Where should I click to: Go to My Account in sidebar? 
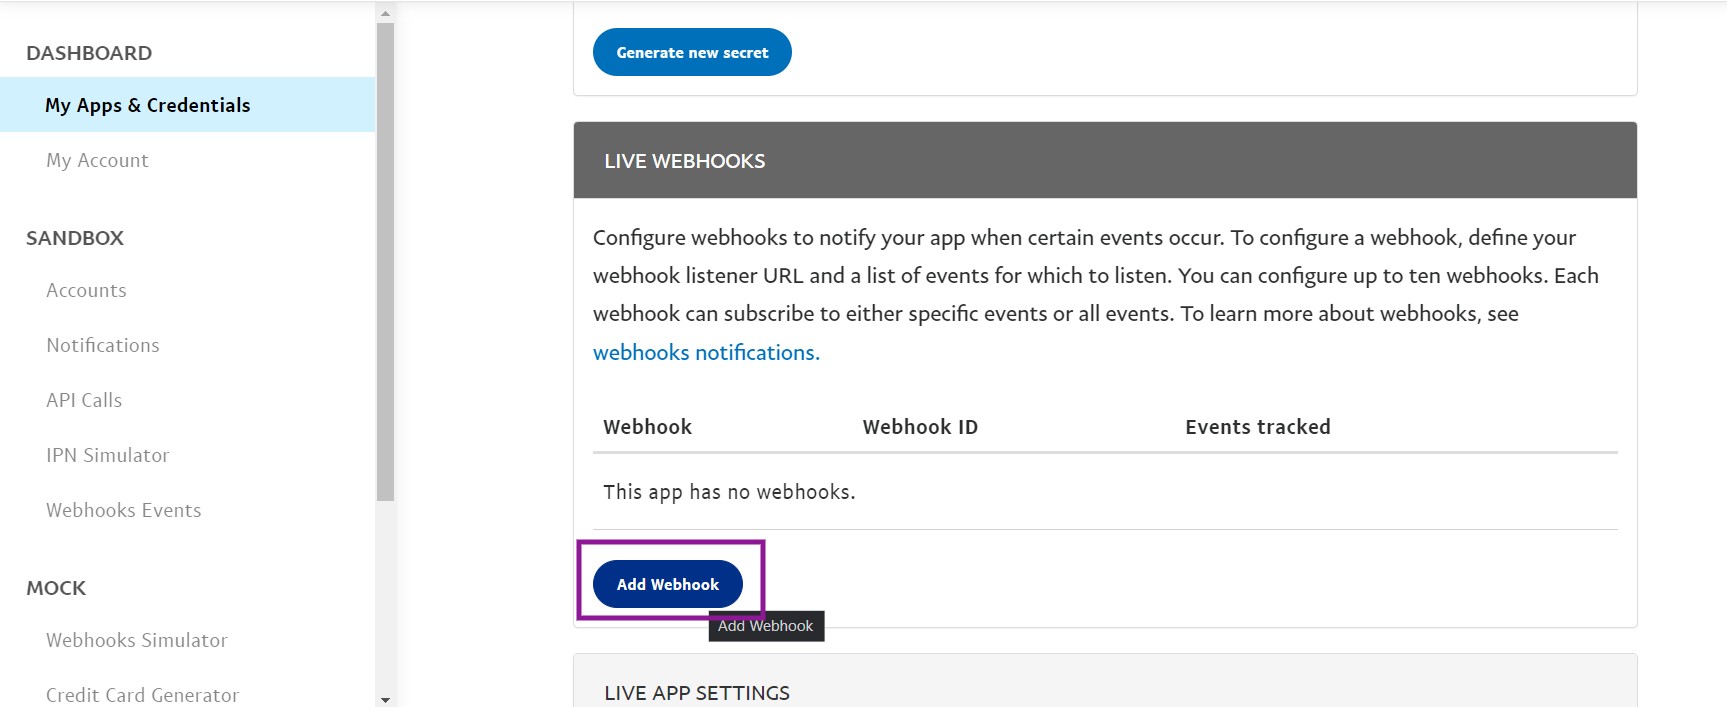click(x=97, y=160)
